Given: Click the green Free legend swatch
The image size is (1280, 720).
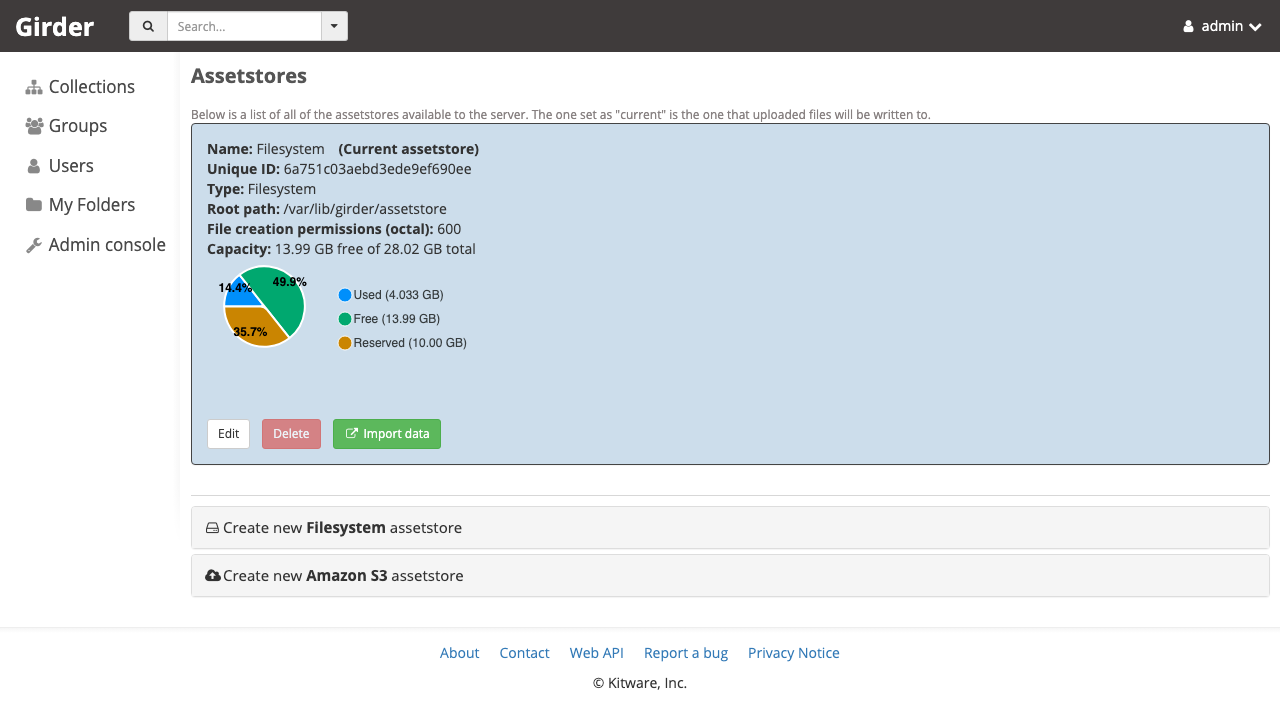Looking at the screenshot, I should tap(345, 319).
